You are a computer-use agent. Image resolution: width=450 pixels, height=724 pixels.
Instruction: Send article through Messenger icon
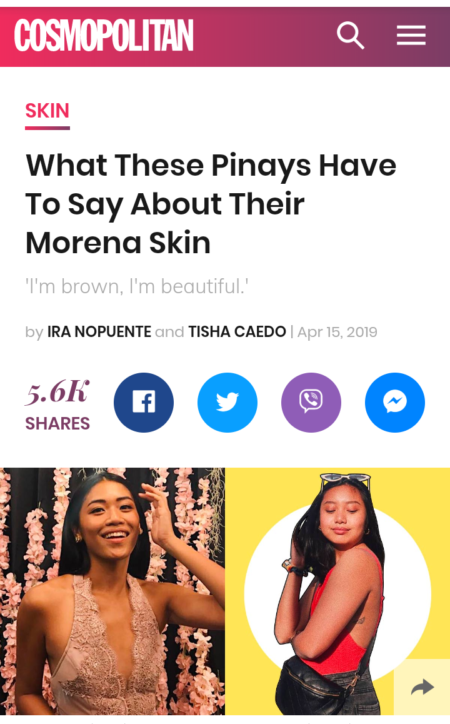395,402
